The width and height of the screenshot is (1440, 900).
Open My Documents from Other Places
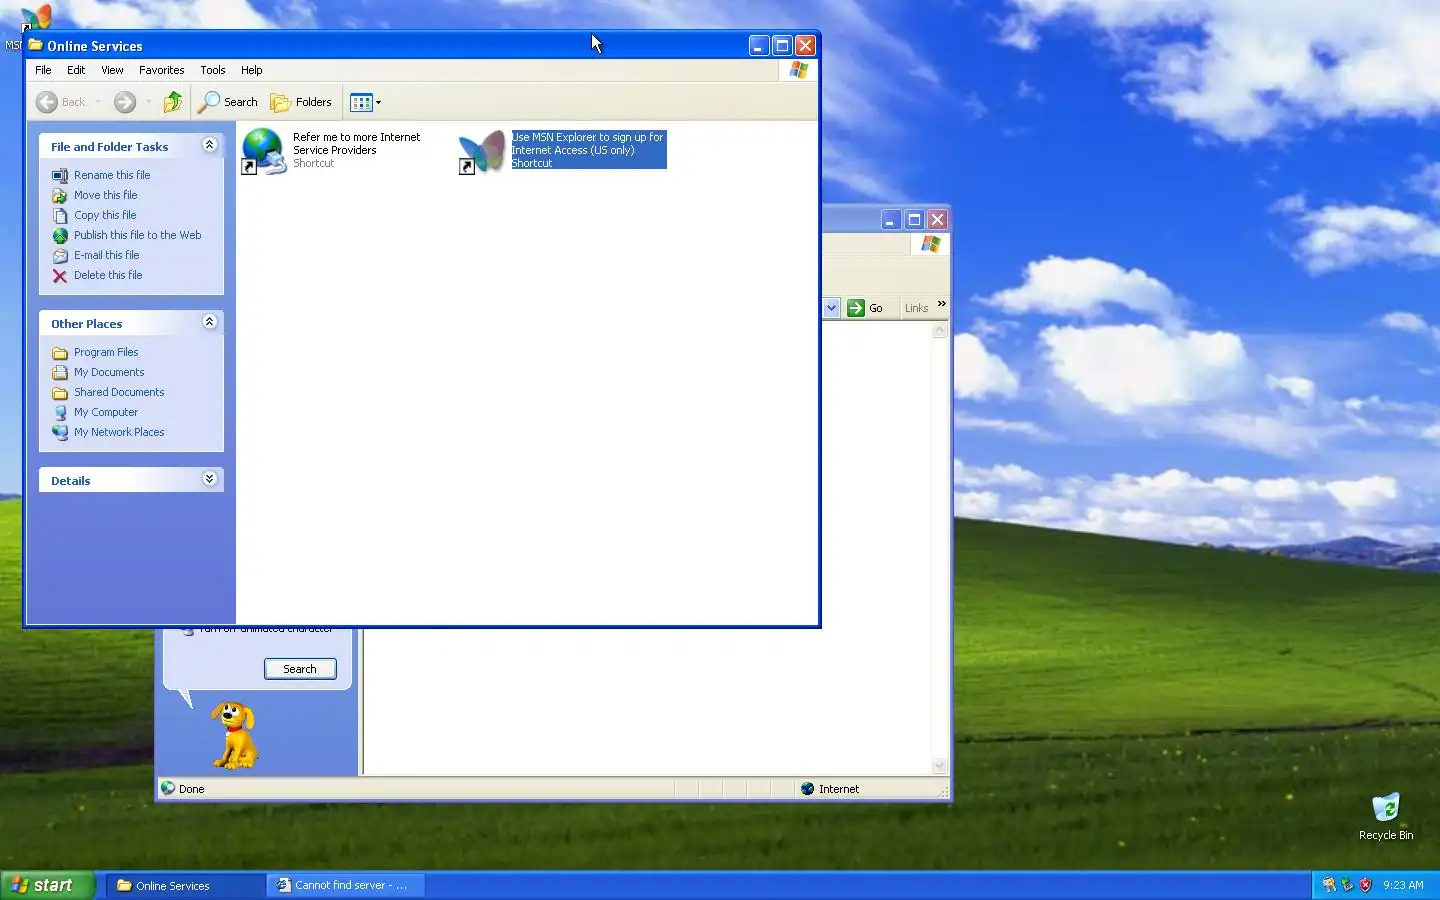click(x=109, y=372)
